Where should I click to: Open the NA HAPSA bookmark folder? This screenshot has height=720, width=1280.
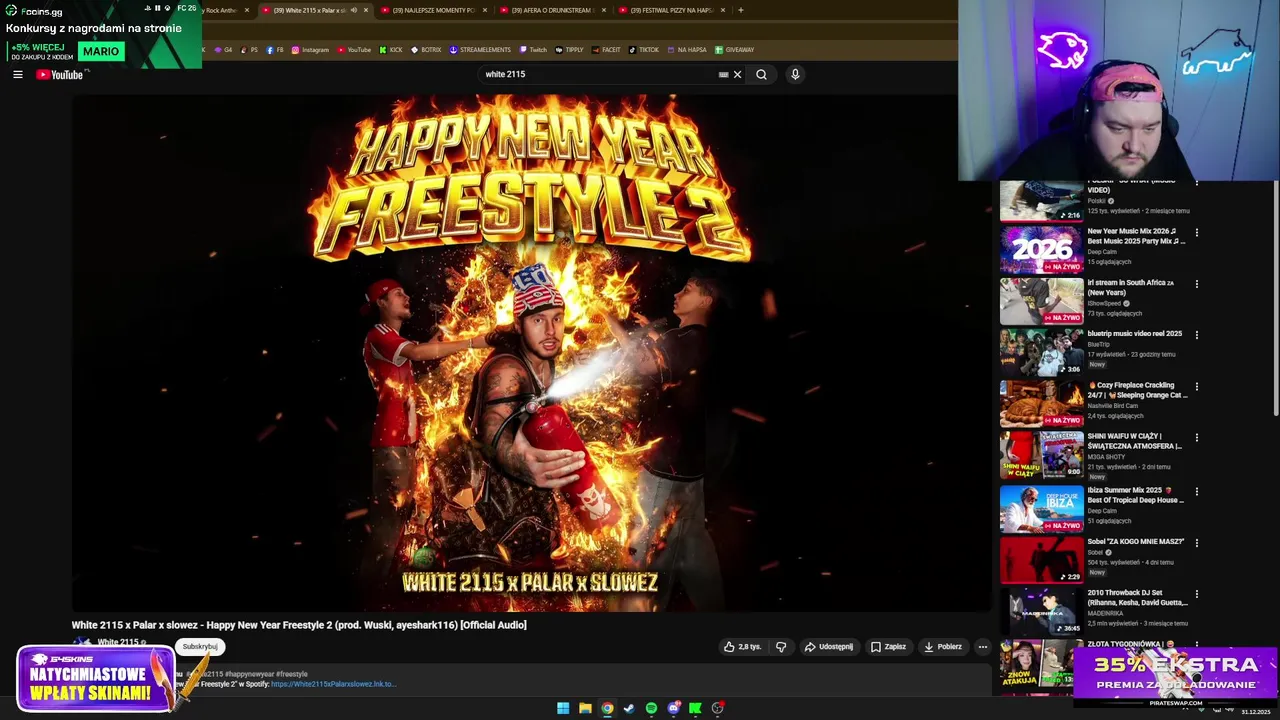(686, 49)
